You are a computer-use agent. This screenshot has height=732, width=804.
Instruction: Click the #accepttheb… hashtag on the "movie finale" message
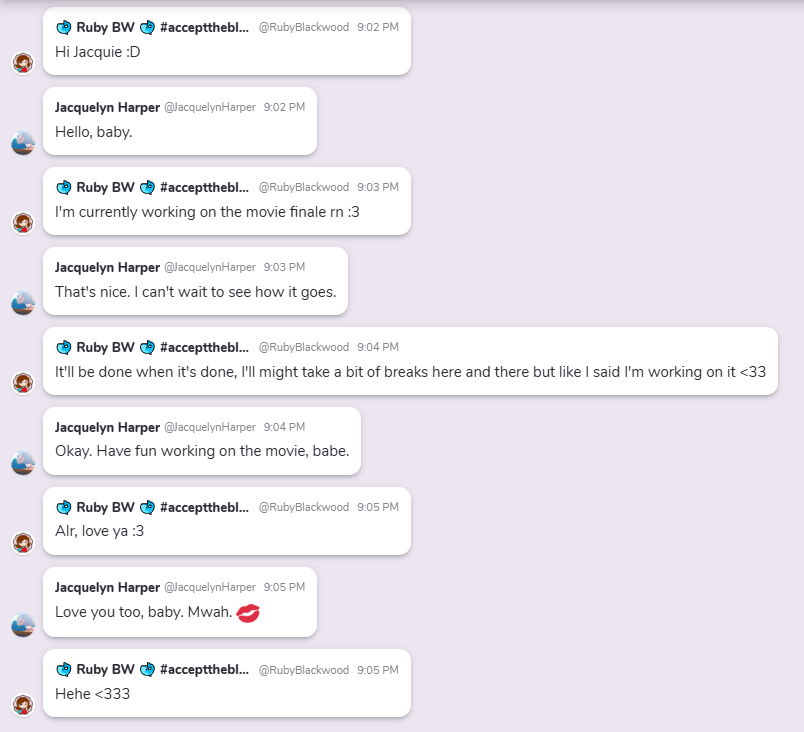[204, 187]
